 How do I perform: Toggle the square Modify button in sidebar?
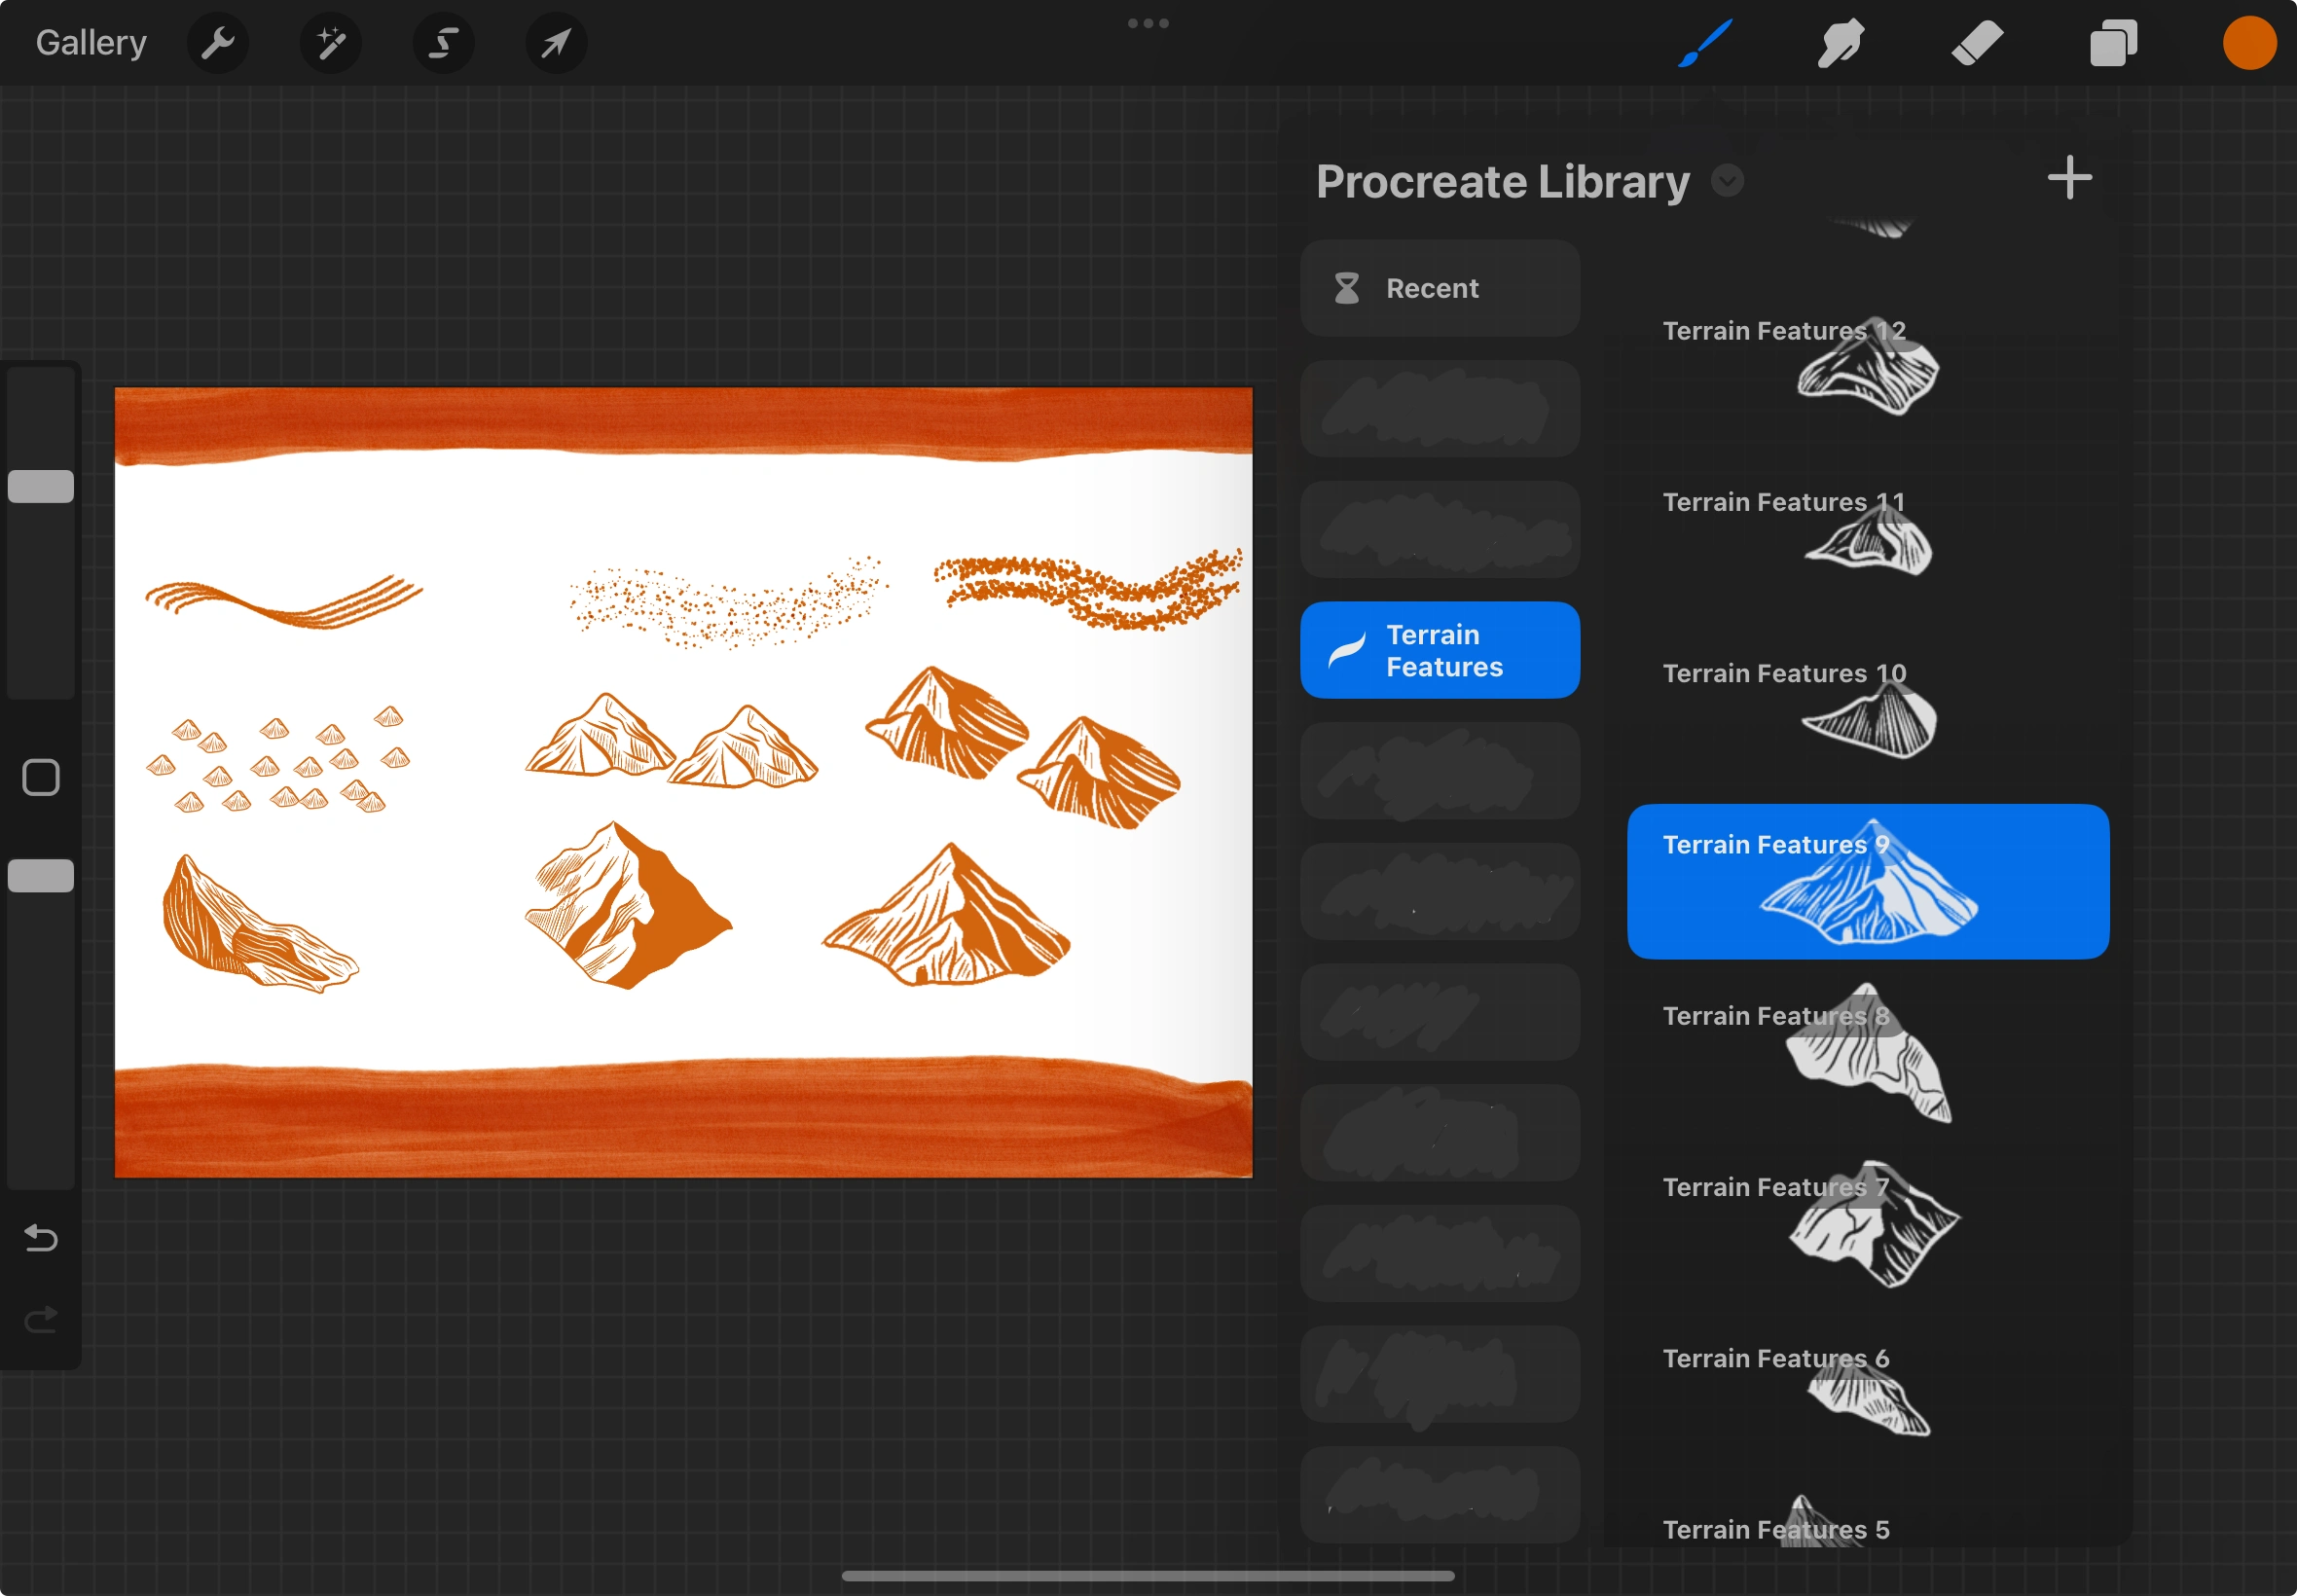click(x=41, y=777)
